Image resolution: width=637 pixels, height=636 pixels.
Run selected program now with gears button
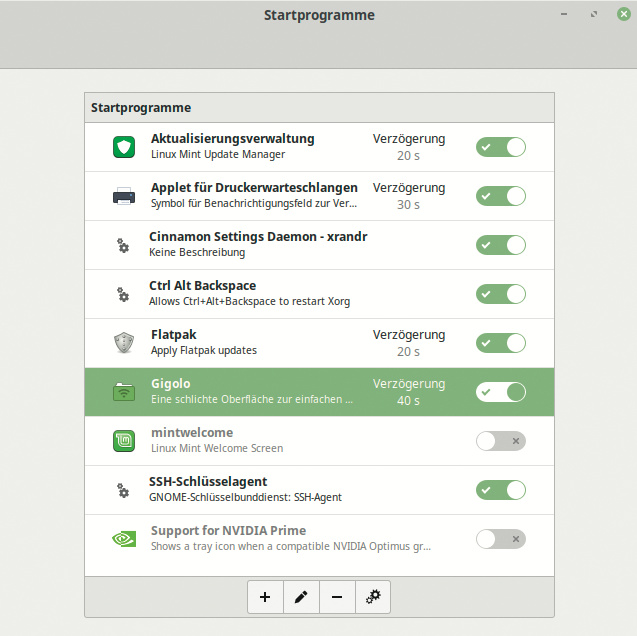point(373,597)
